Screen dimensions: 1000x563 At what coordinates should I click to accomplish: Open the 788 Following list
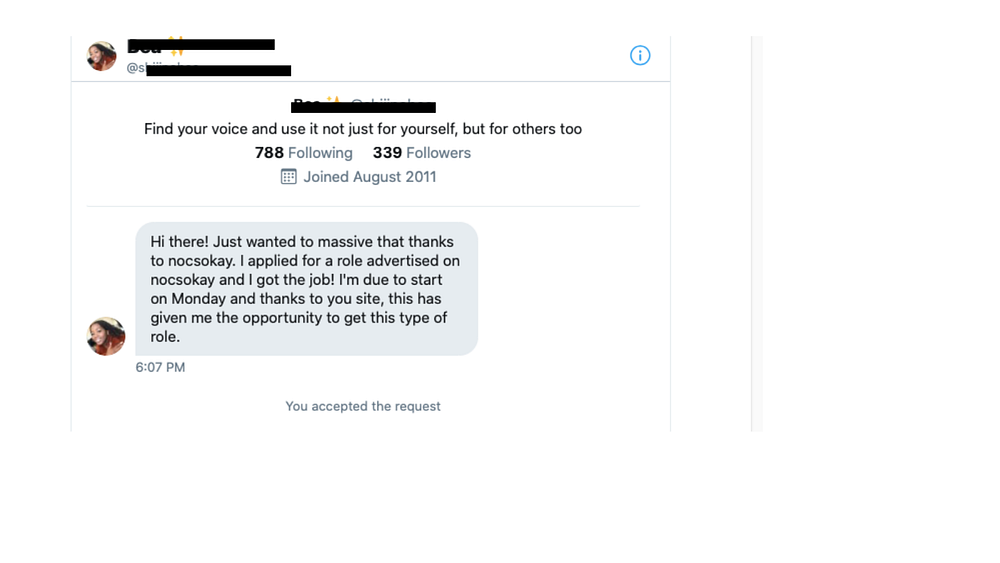(304, 153)
